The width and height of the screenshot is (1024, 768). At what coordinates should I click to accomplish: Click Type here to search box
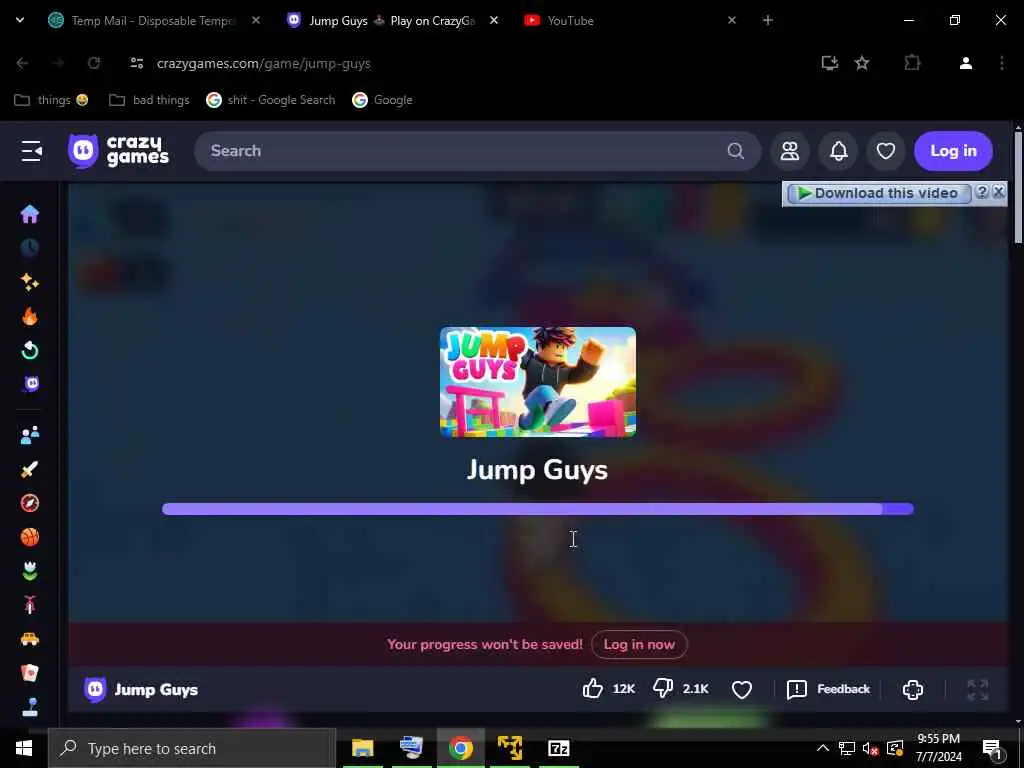(x=192, y=748)
